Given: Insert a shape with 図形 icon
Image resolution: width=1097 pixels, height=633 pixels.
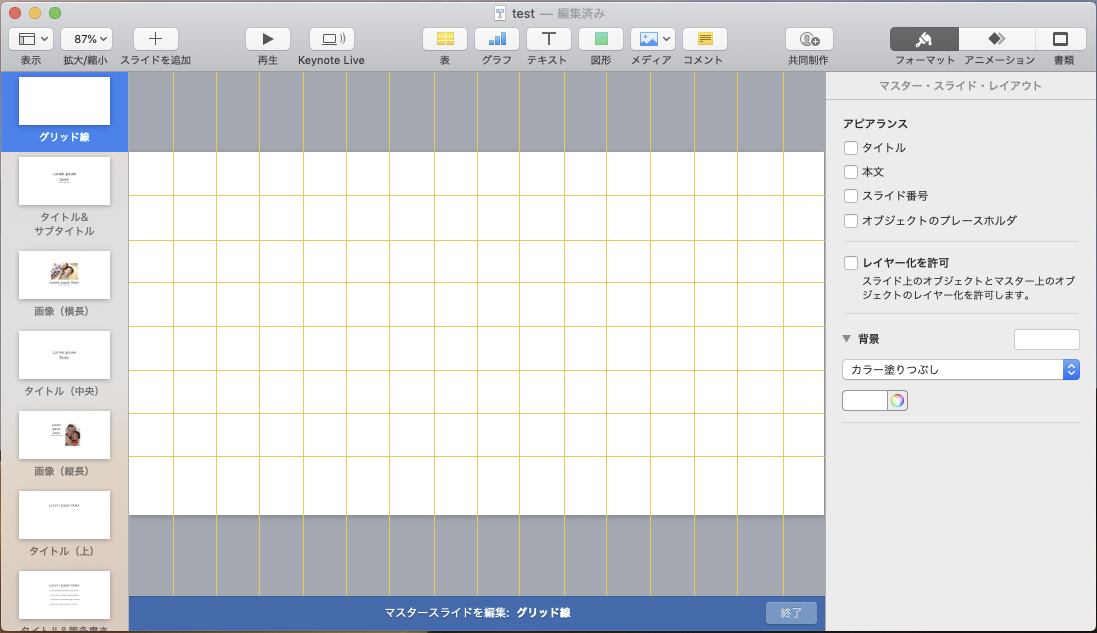Looking at the screenshot, I should tap(601, 39).
